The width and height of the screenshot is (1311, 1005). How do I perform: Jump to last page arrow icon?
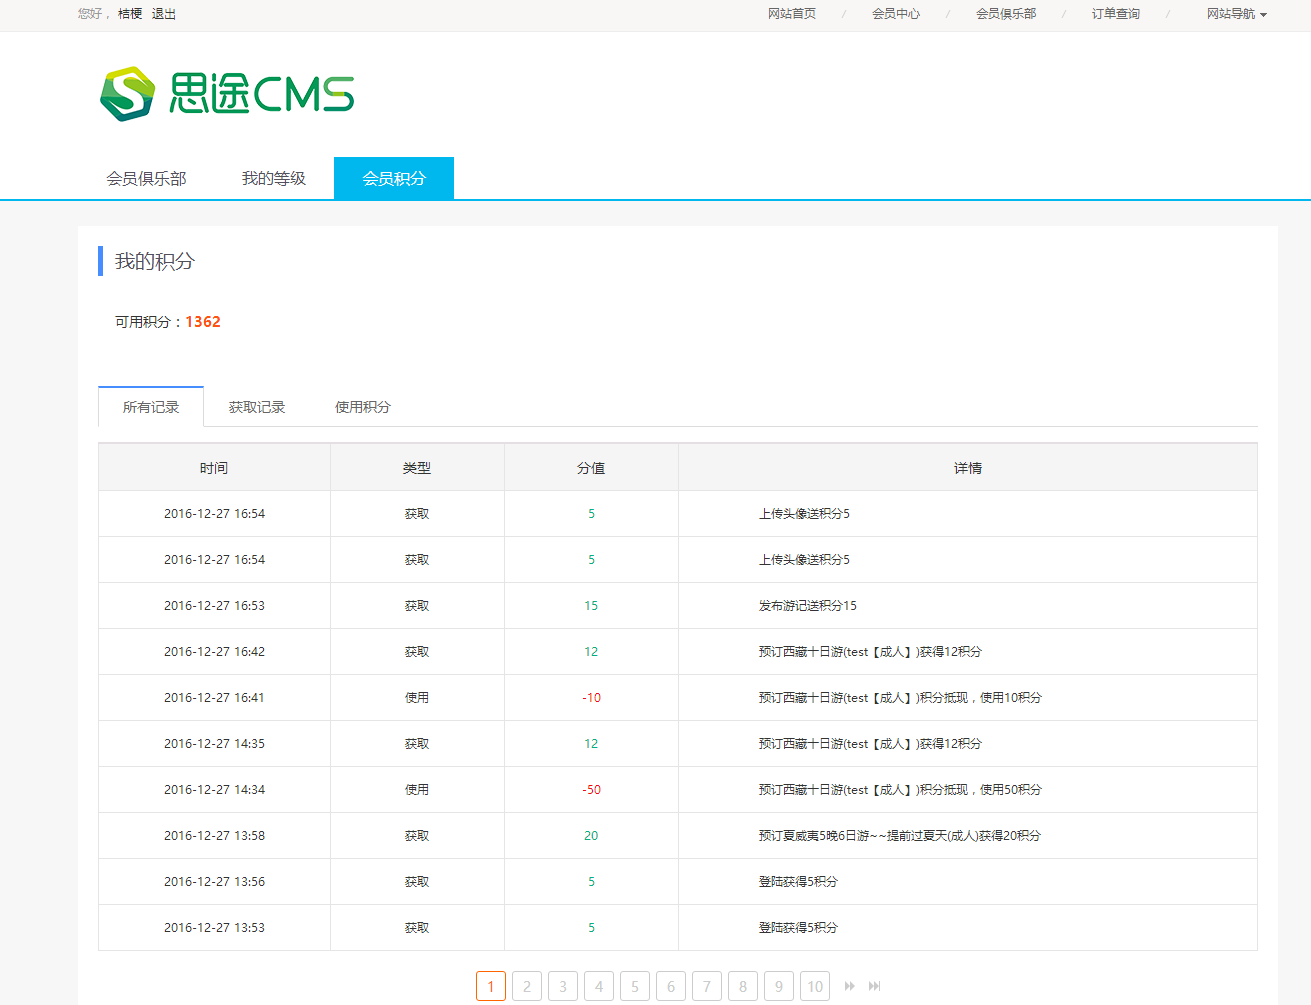(x=875, y=986)
